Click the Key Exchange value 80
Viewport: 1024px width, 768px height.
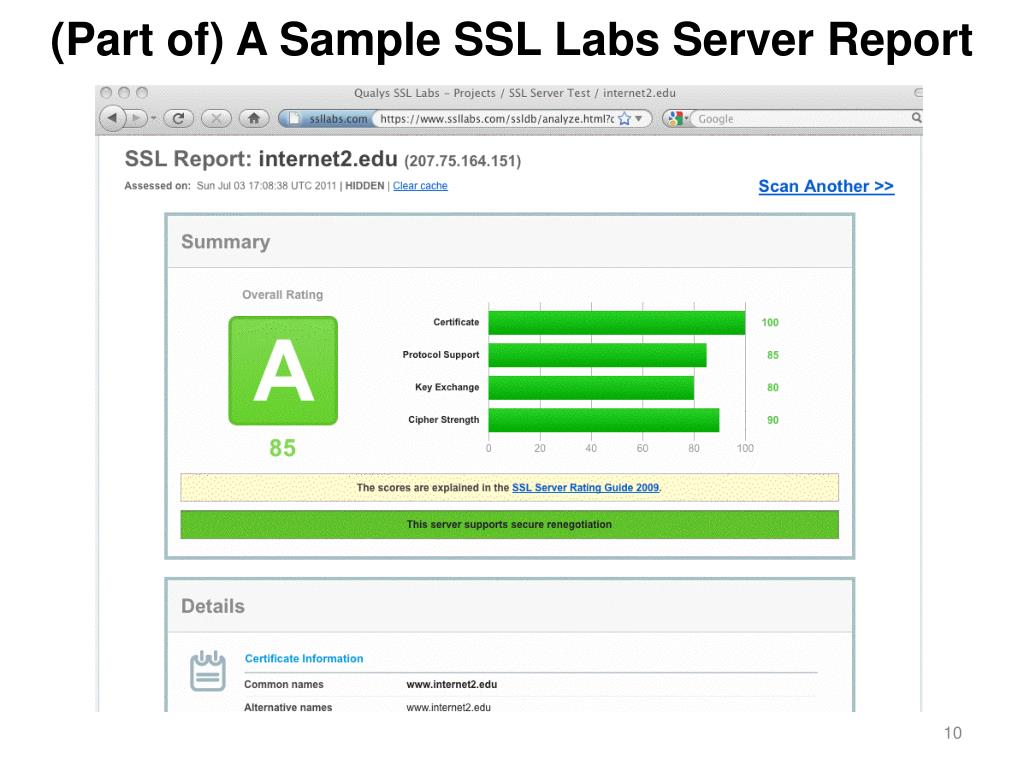pyautogui.click(x=773, y=388)
